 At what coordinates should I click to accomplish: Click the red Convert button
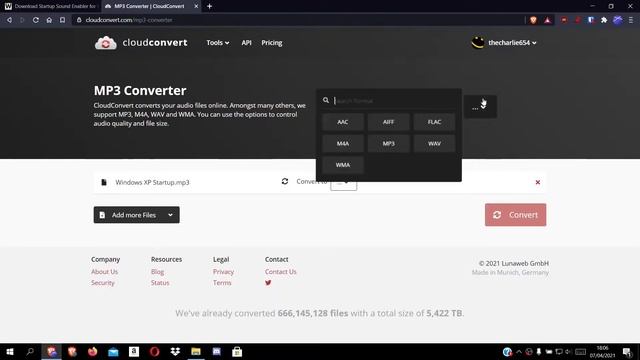click(x=516, y=215)
